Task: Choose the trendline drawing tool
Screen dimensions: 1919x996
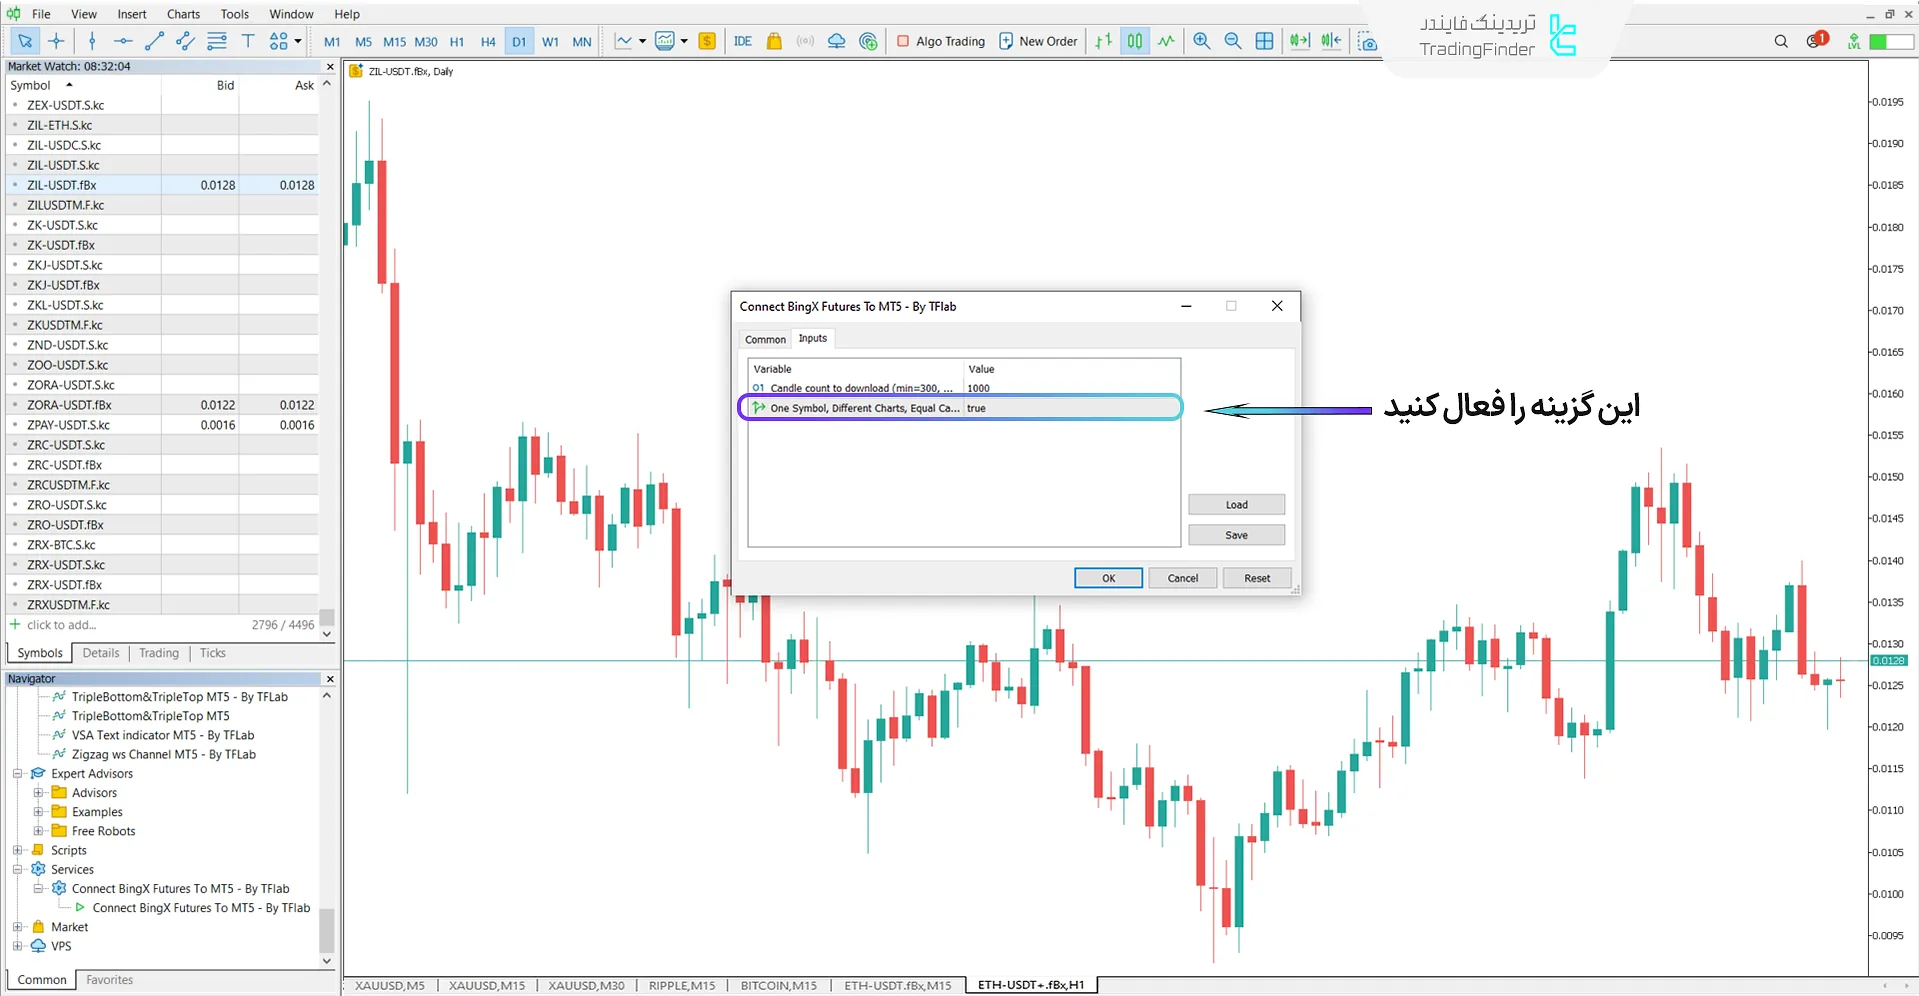Action: point(154,41)
